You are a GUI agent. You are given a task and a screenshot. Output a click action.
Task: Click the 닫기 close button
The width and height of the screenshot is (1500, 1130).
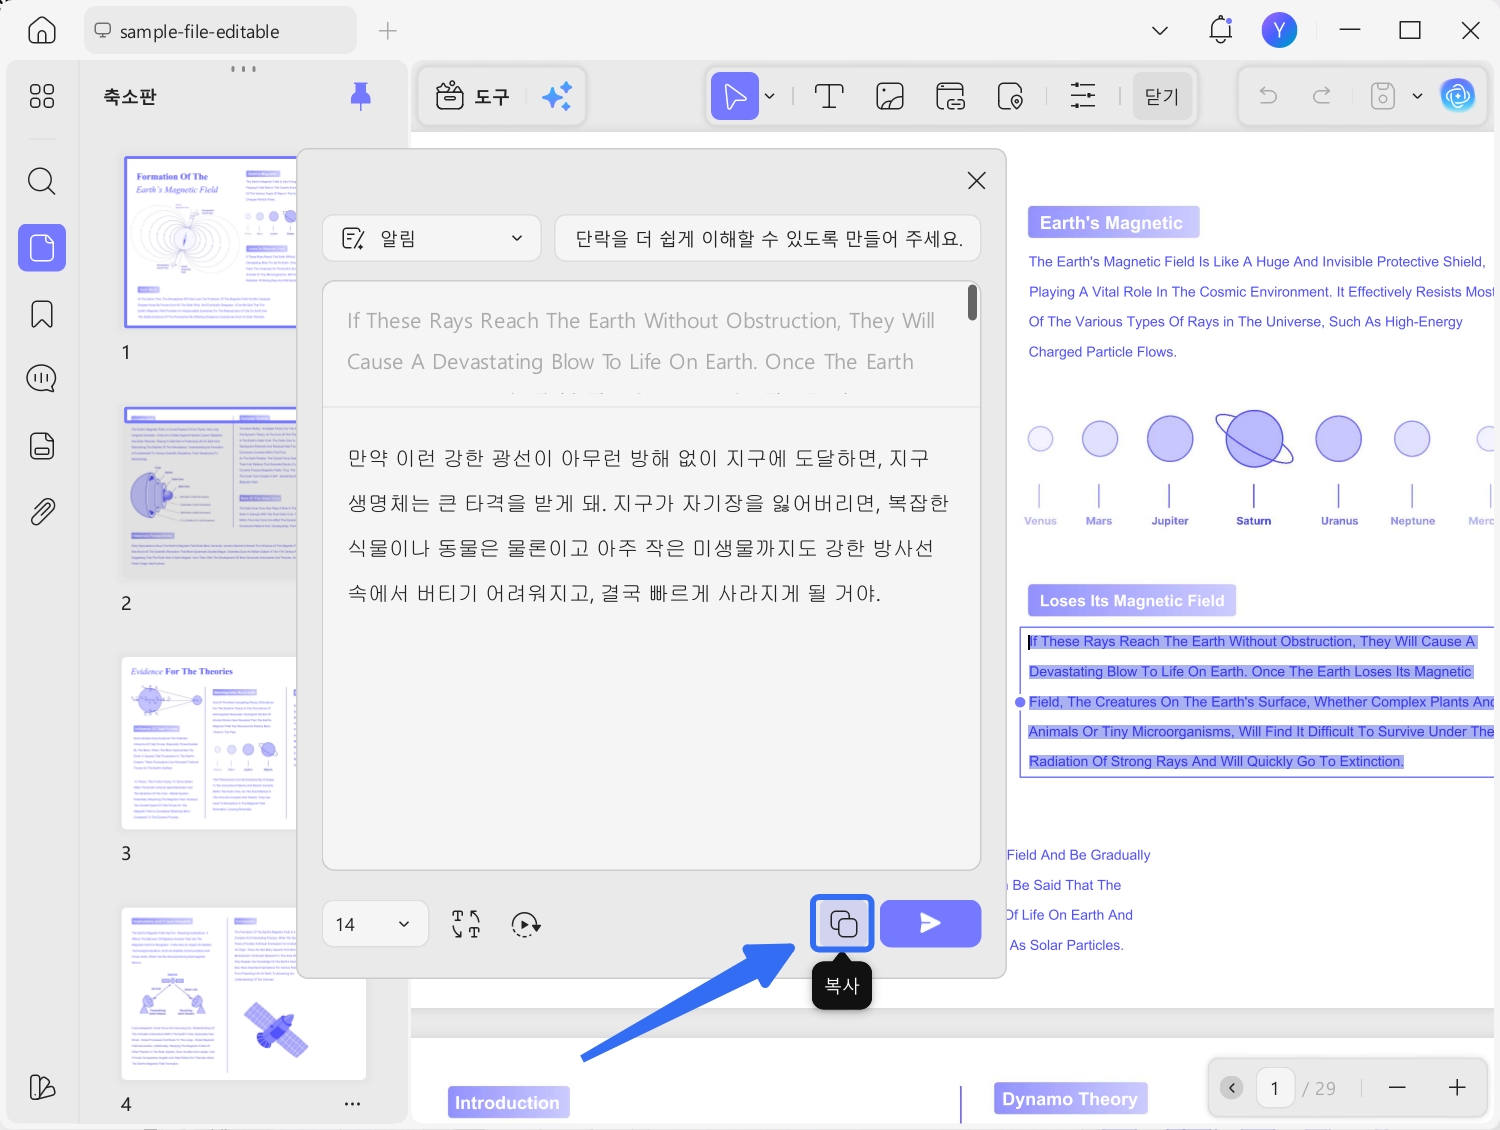(1162, 97)
